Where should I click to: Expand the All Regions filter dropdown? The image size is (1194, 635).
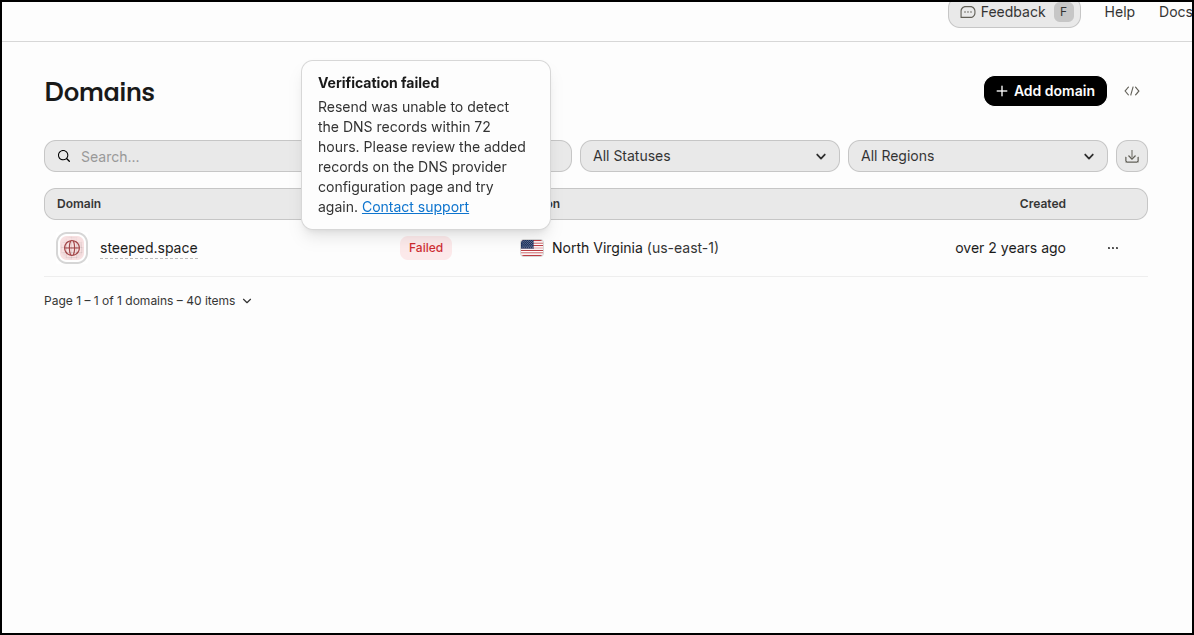(x=977, y=156)
